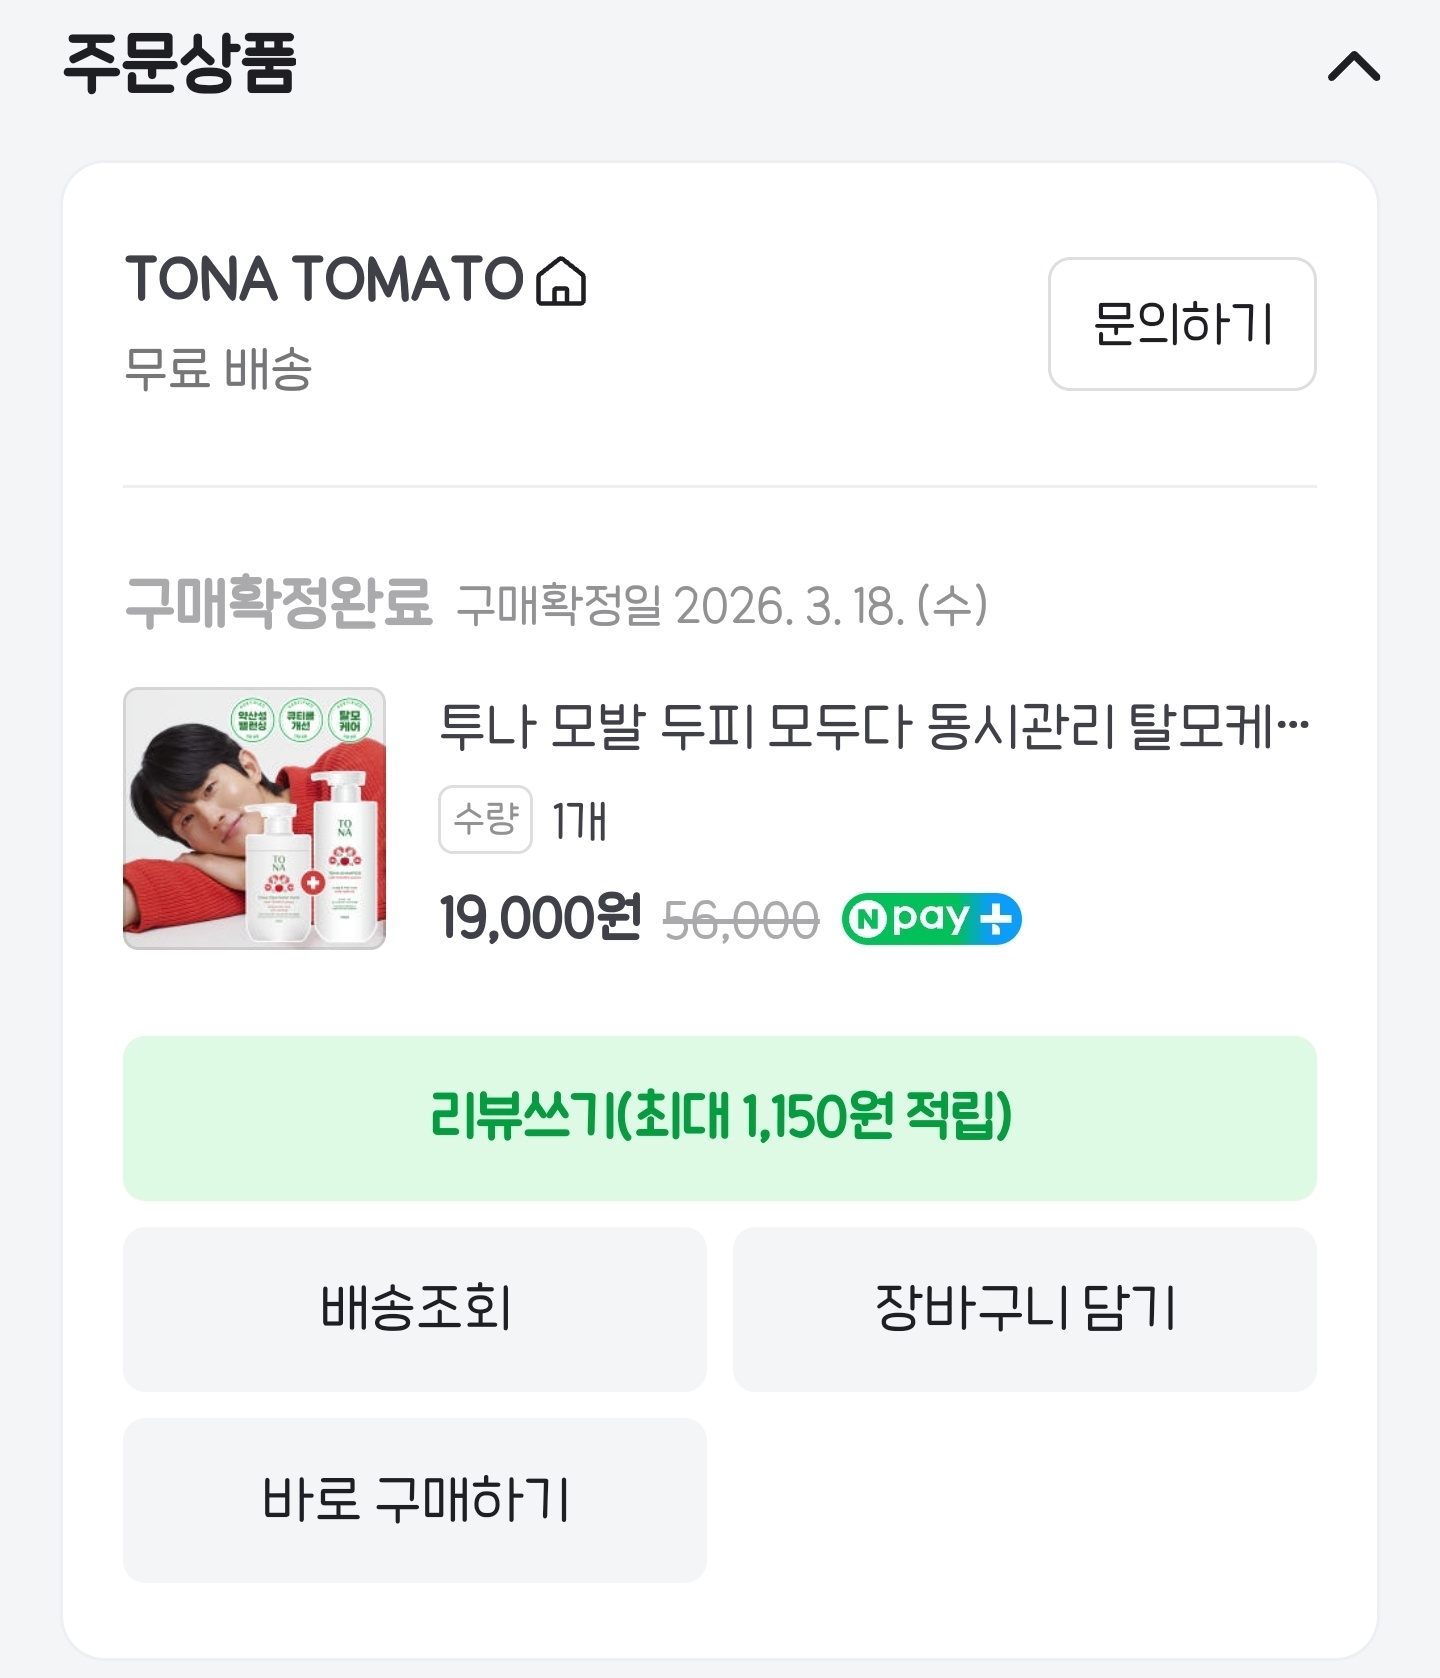Screen dimensions: 1440x1678
Task: Write a review via 리뷰쓰기 button
Action: pyautogui.click(x=719, y=1118)
